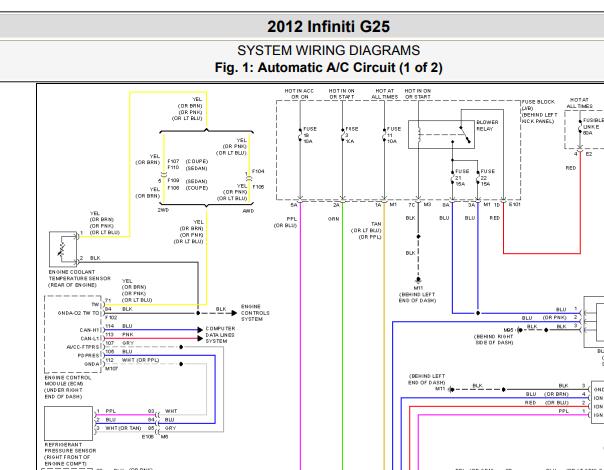Click the "PNK" wire label at pin 113
Image resolution: width=604 pixels, height=470 pixels.
(128, 334)
